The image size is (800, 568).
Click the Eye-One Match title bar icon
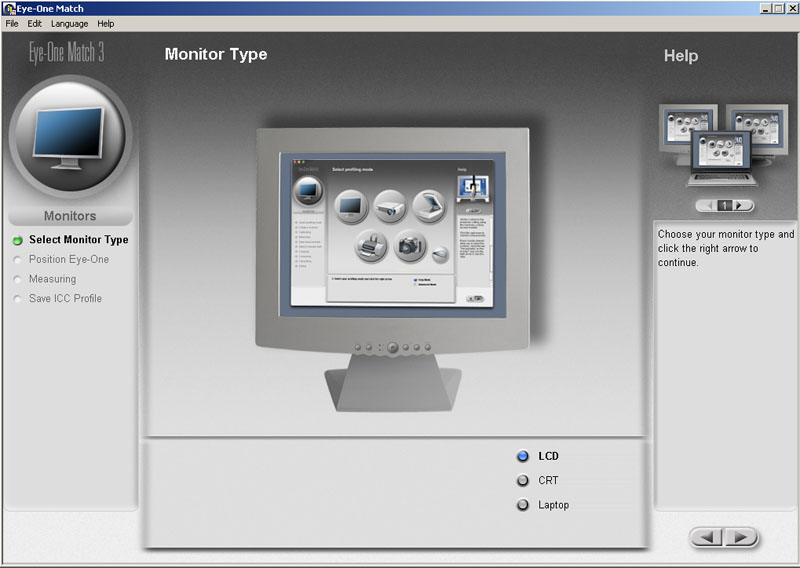(9, 8)
